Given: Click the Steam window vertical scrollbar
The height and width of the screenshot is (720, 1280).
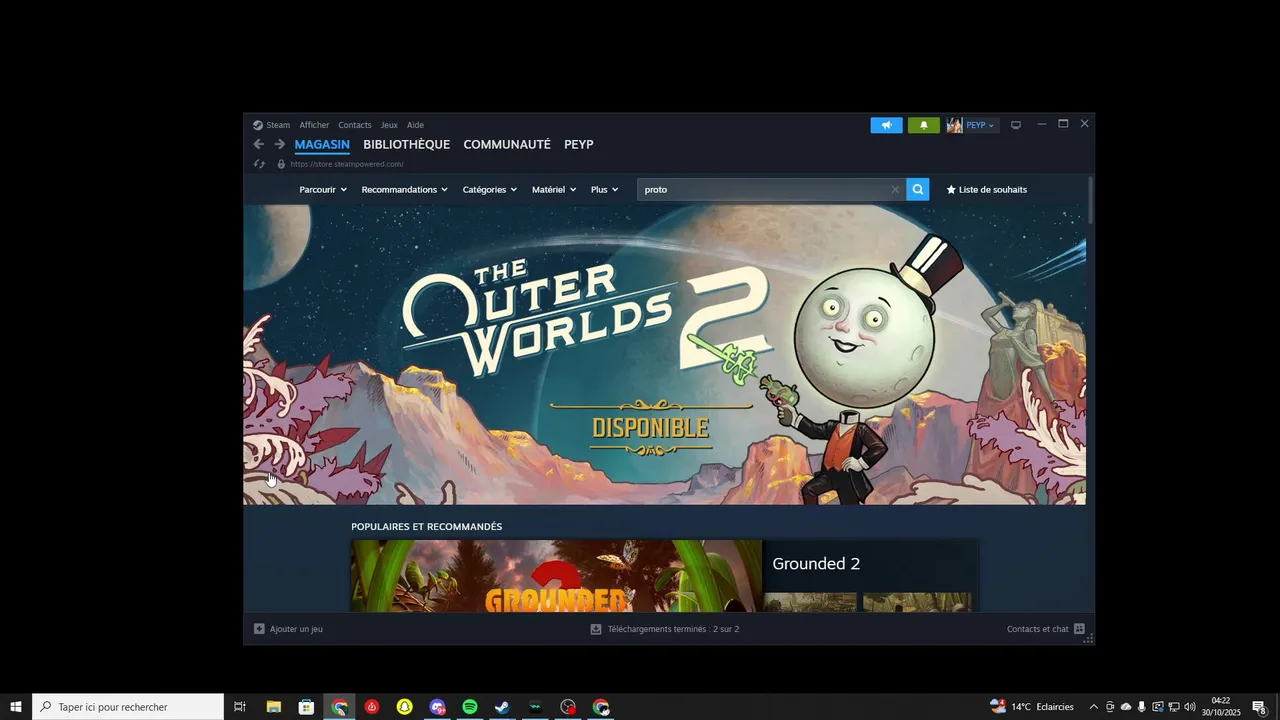Looking at the screenshot, I should (x=1090, y=200).
